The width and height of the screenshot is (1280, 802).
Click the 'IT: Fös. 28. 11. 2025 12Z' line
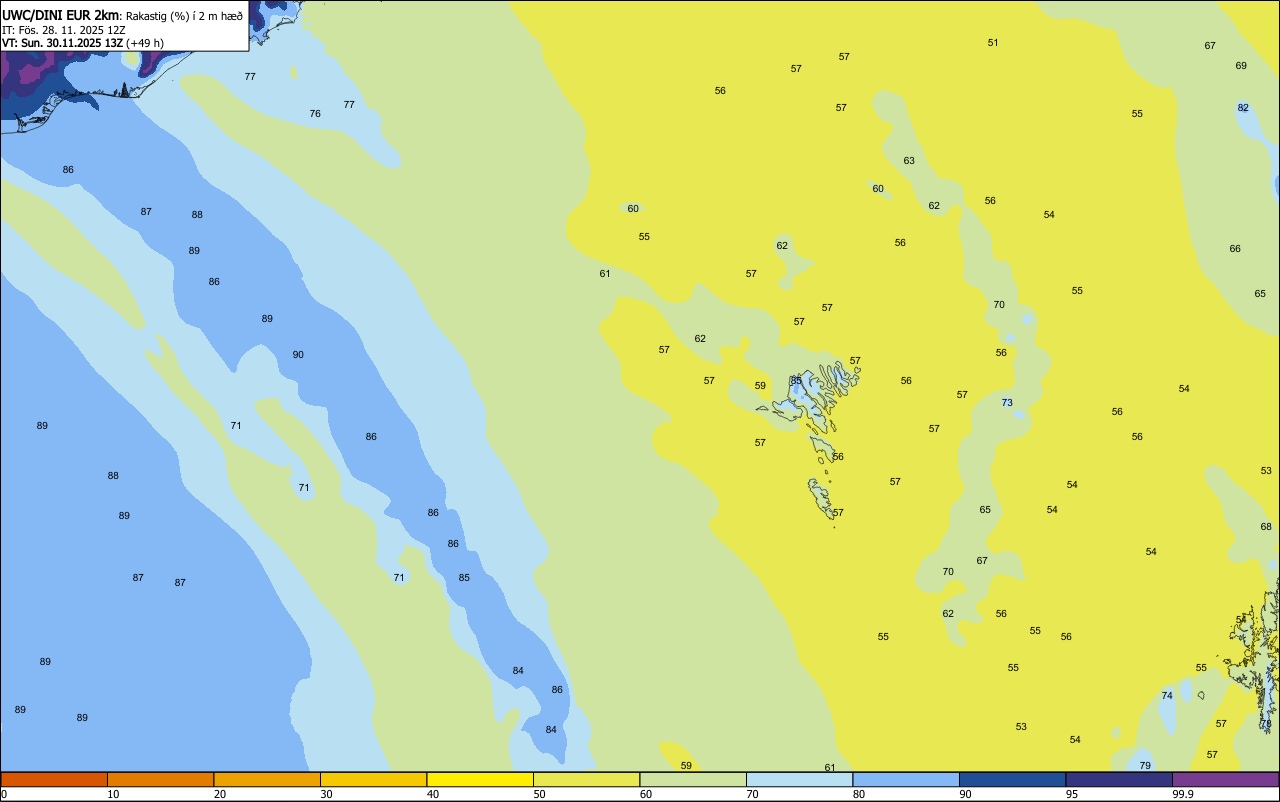(63, 30)
